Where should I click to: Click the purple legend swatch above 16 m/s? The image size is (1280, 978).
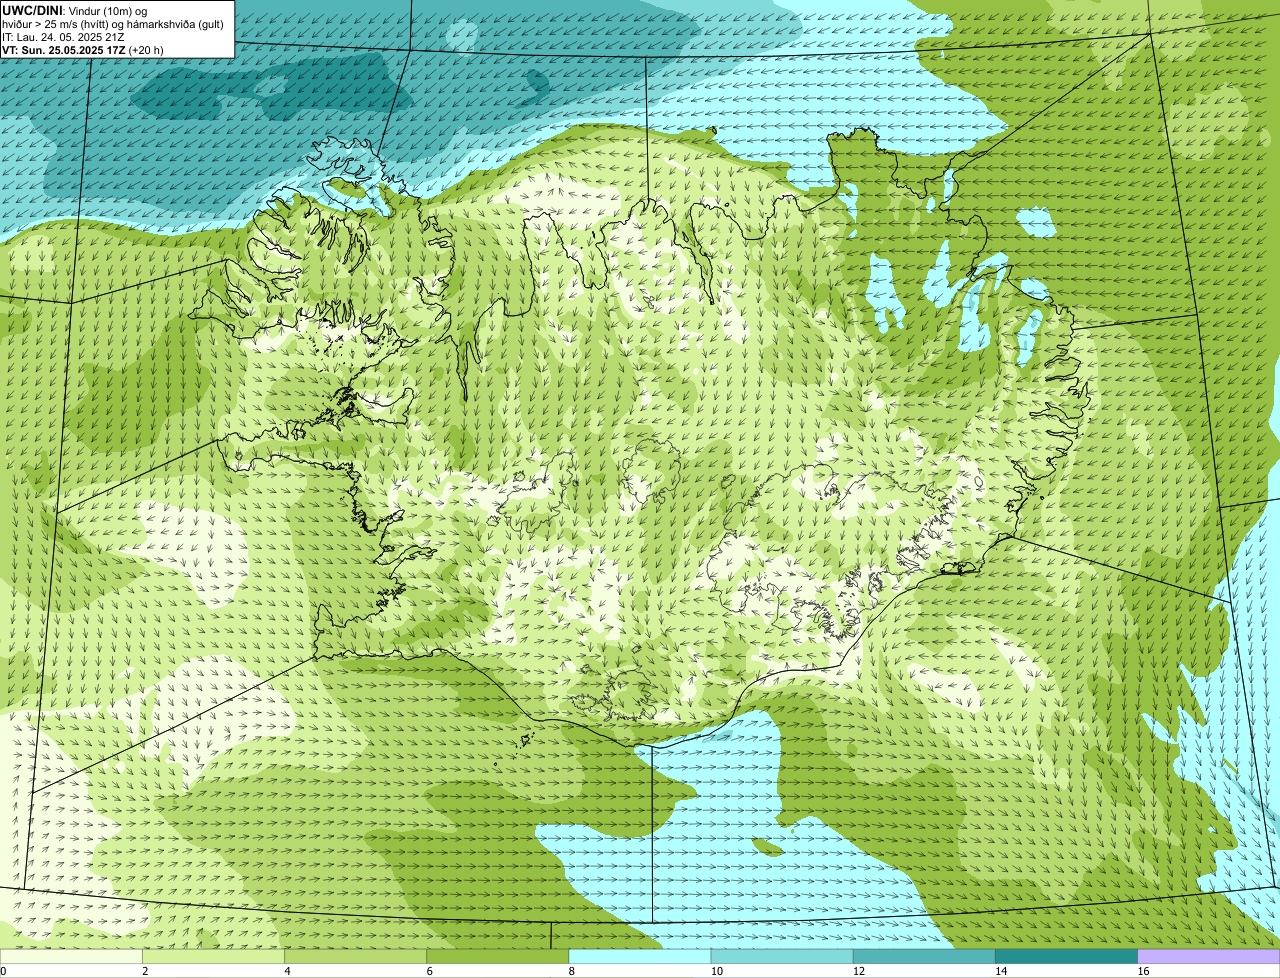(x=1209, y=956)
